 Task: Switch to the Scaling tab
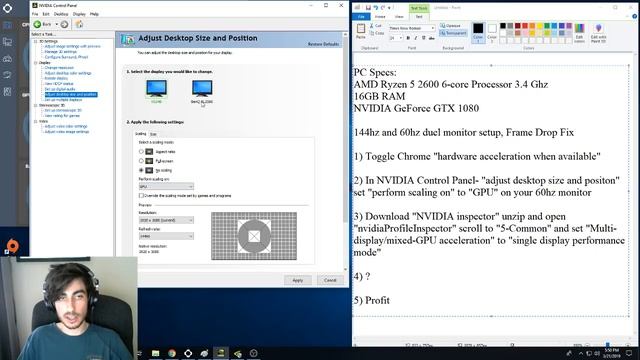pos(141,134)
